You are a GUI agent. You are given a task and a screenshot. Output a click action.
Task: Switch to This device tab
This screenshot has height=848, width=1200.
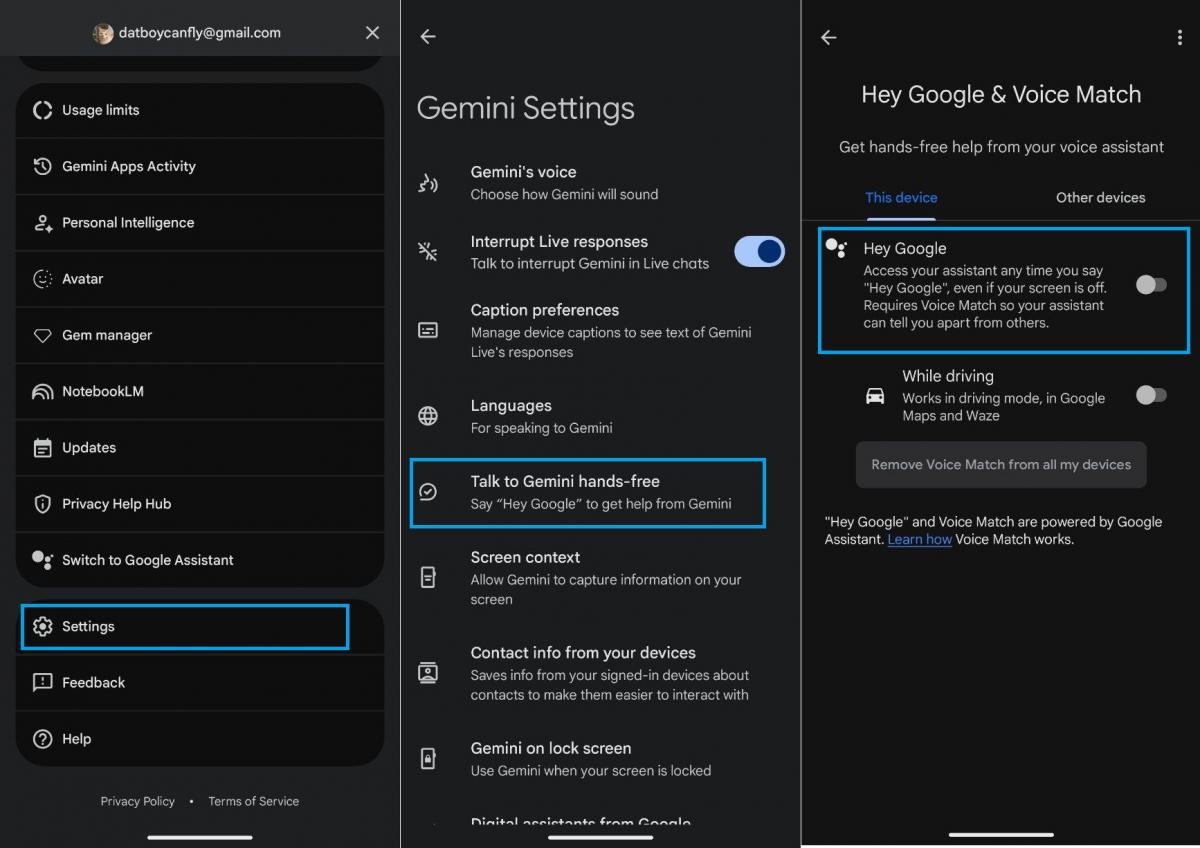(901, 198)
